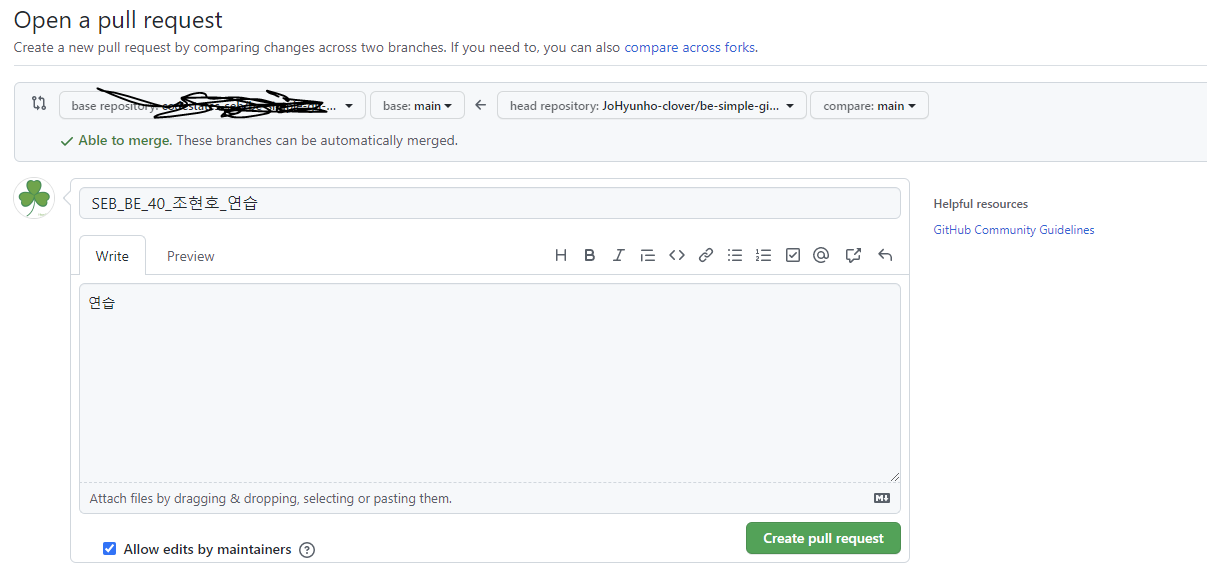Viewport: 1207px width, 567px height.
Task: Apply bold text formatting
Action: tap(590, 255)
